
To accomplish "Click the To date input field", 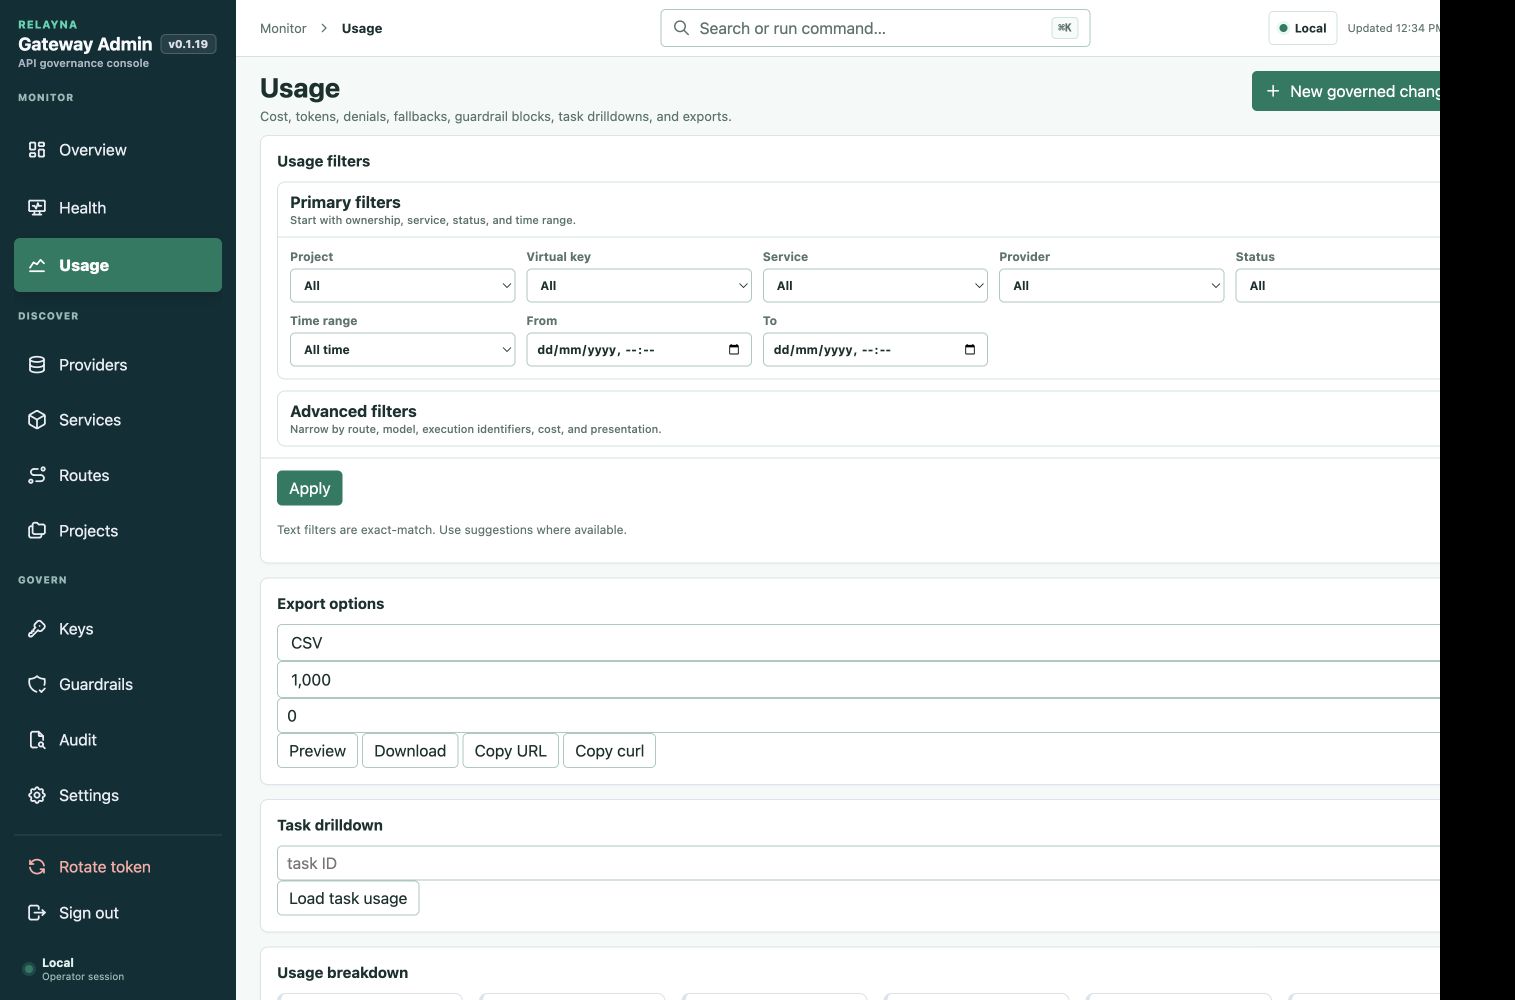I will (x=875, y=350).
